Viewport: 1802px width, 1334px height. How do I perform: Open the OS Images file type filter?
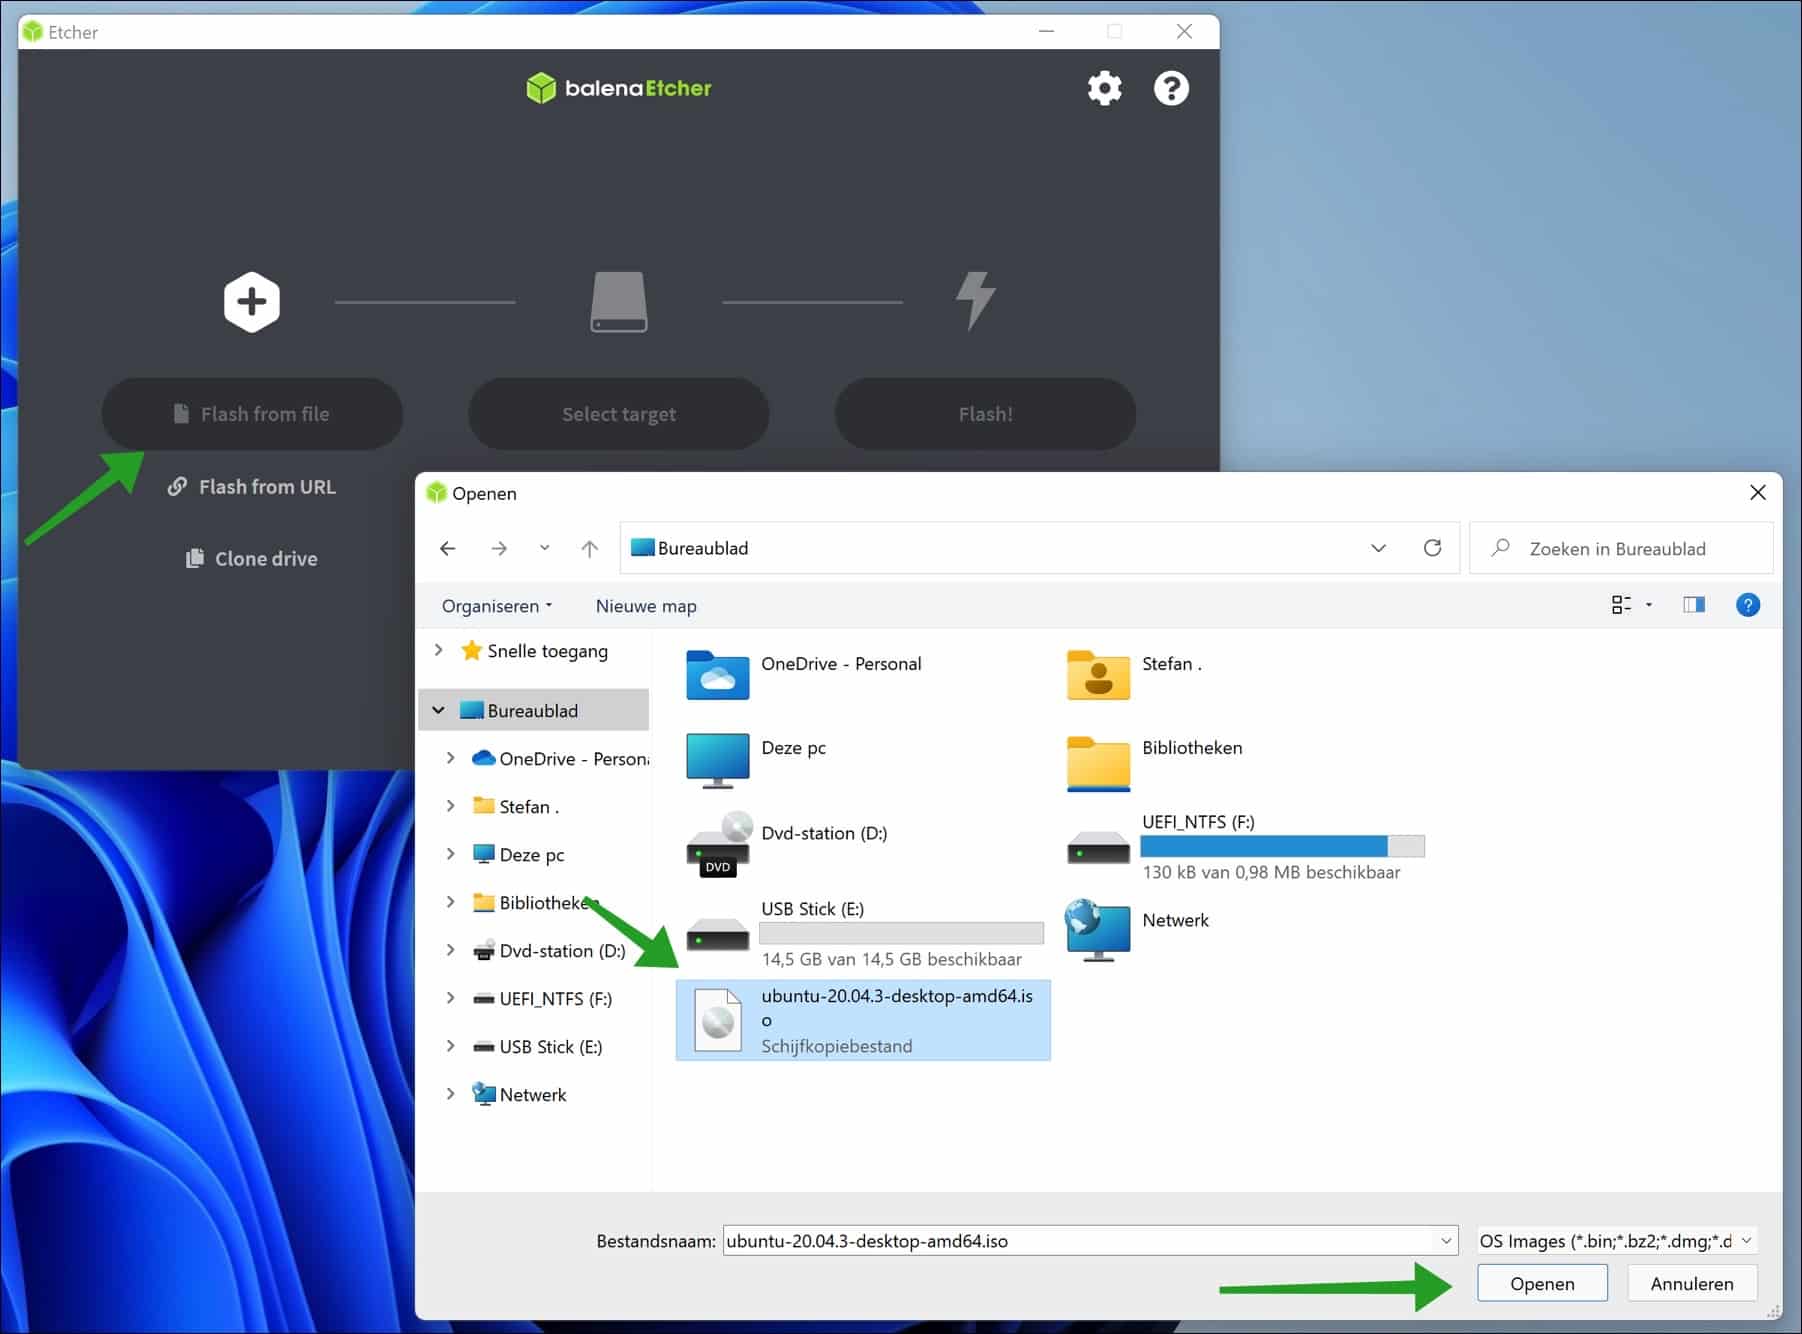1613,1240
